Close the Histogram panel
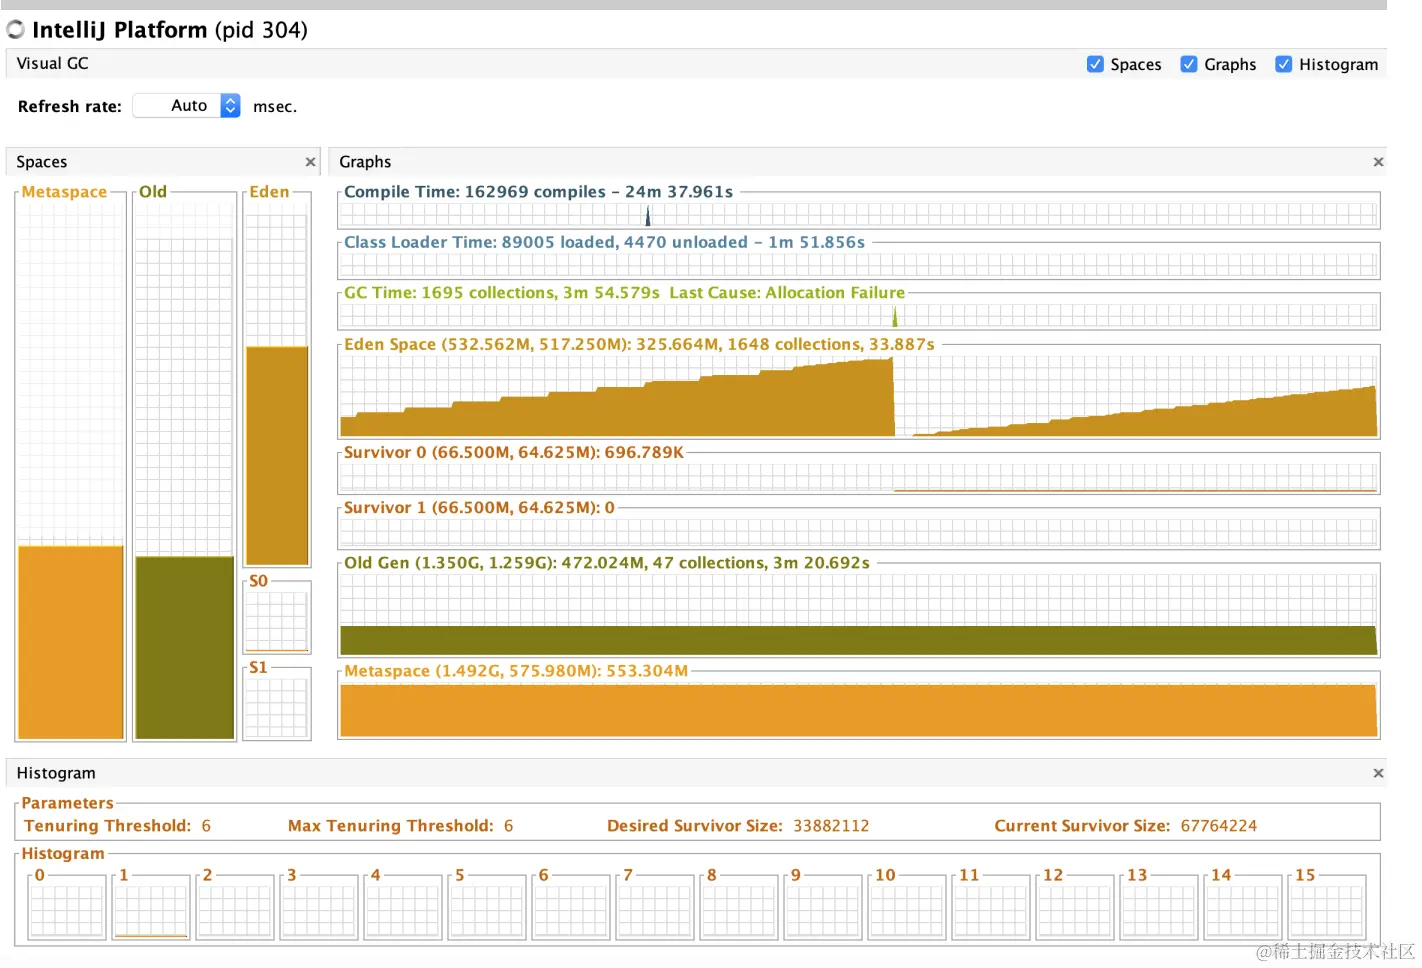Viewport: 1422px width, 968px height. coord(1378,773)
